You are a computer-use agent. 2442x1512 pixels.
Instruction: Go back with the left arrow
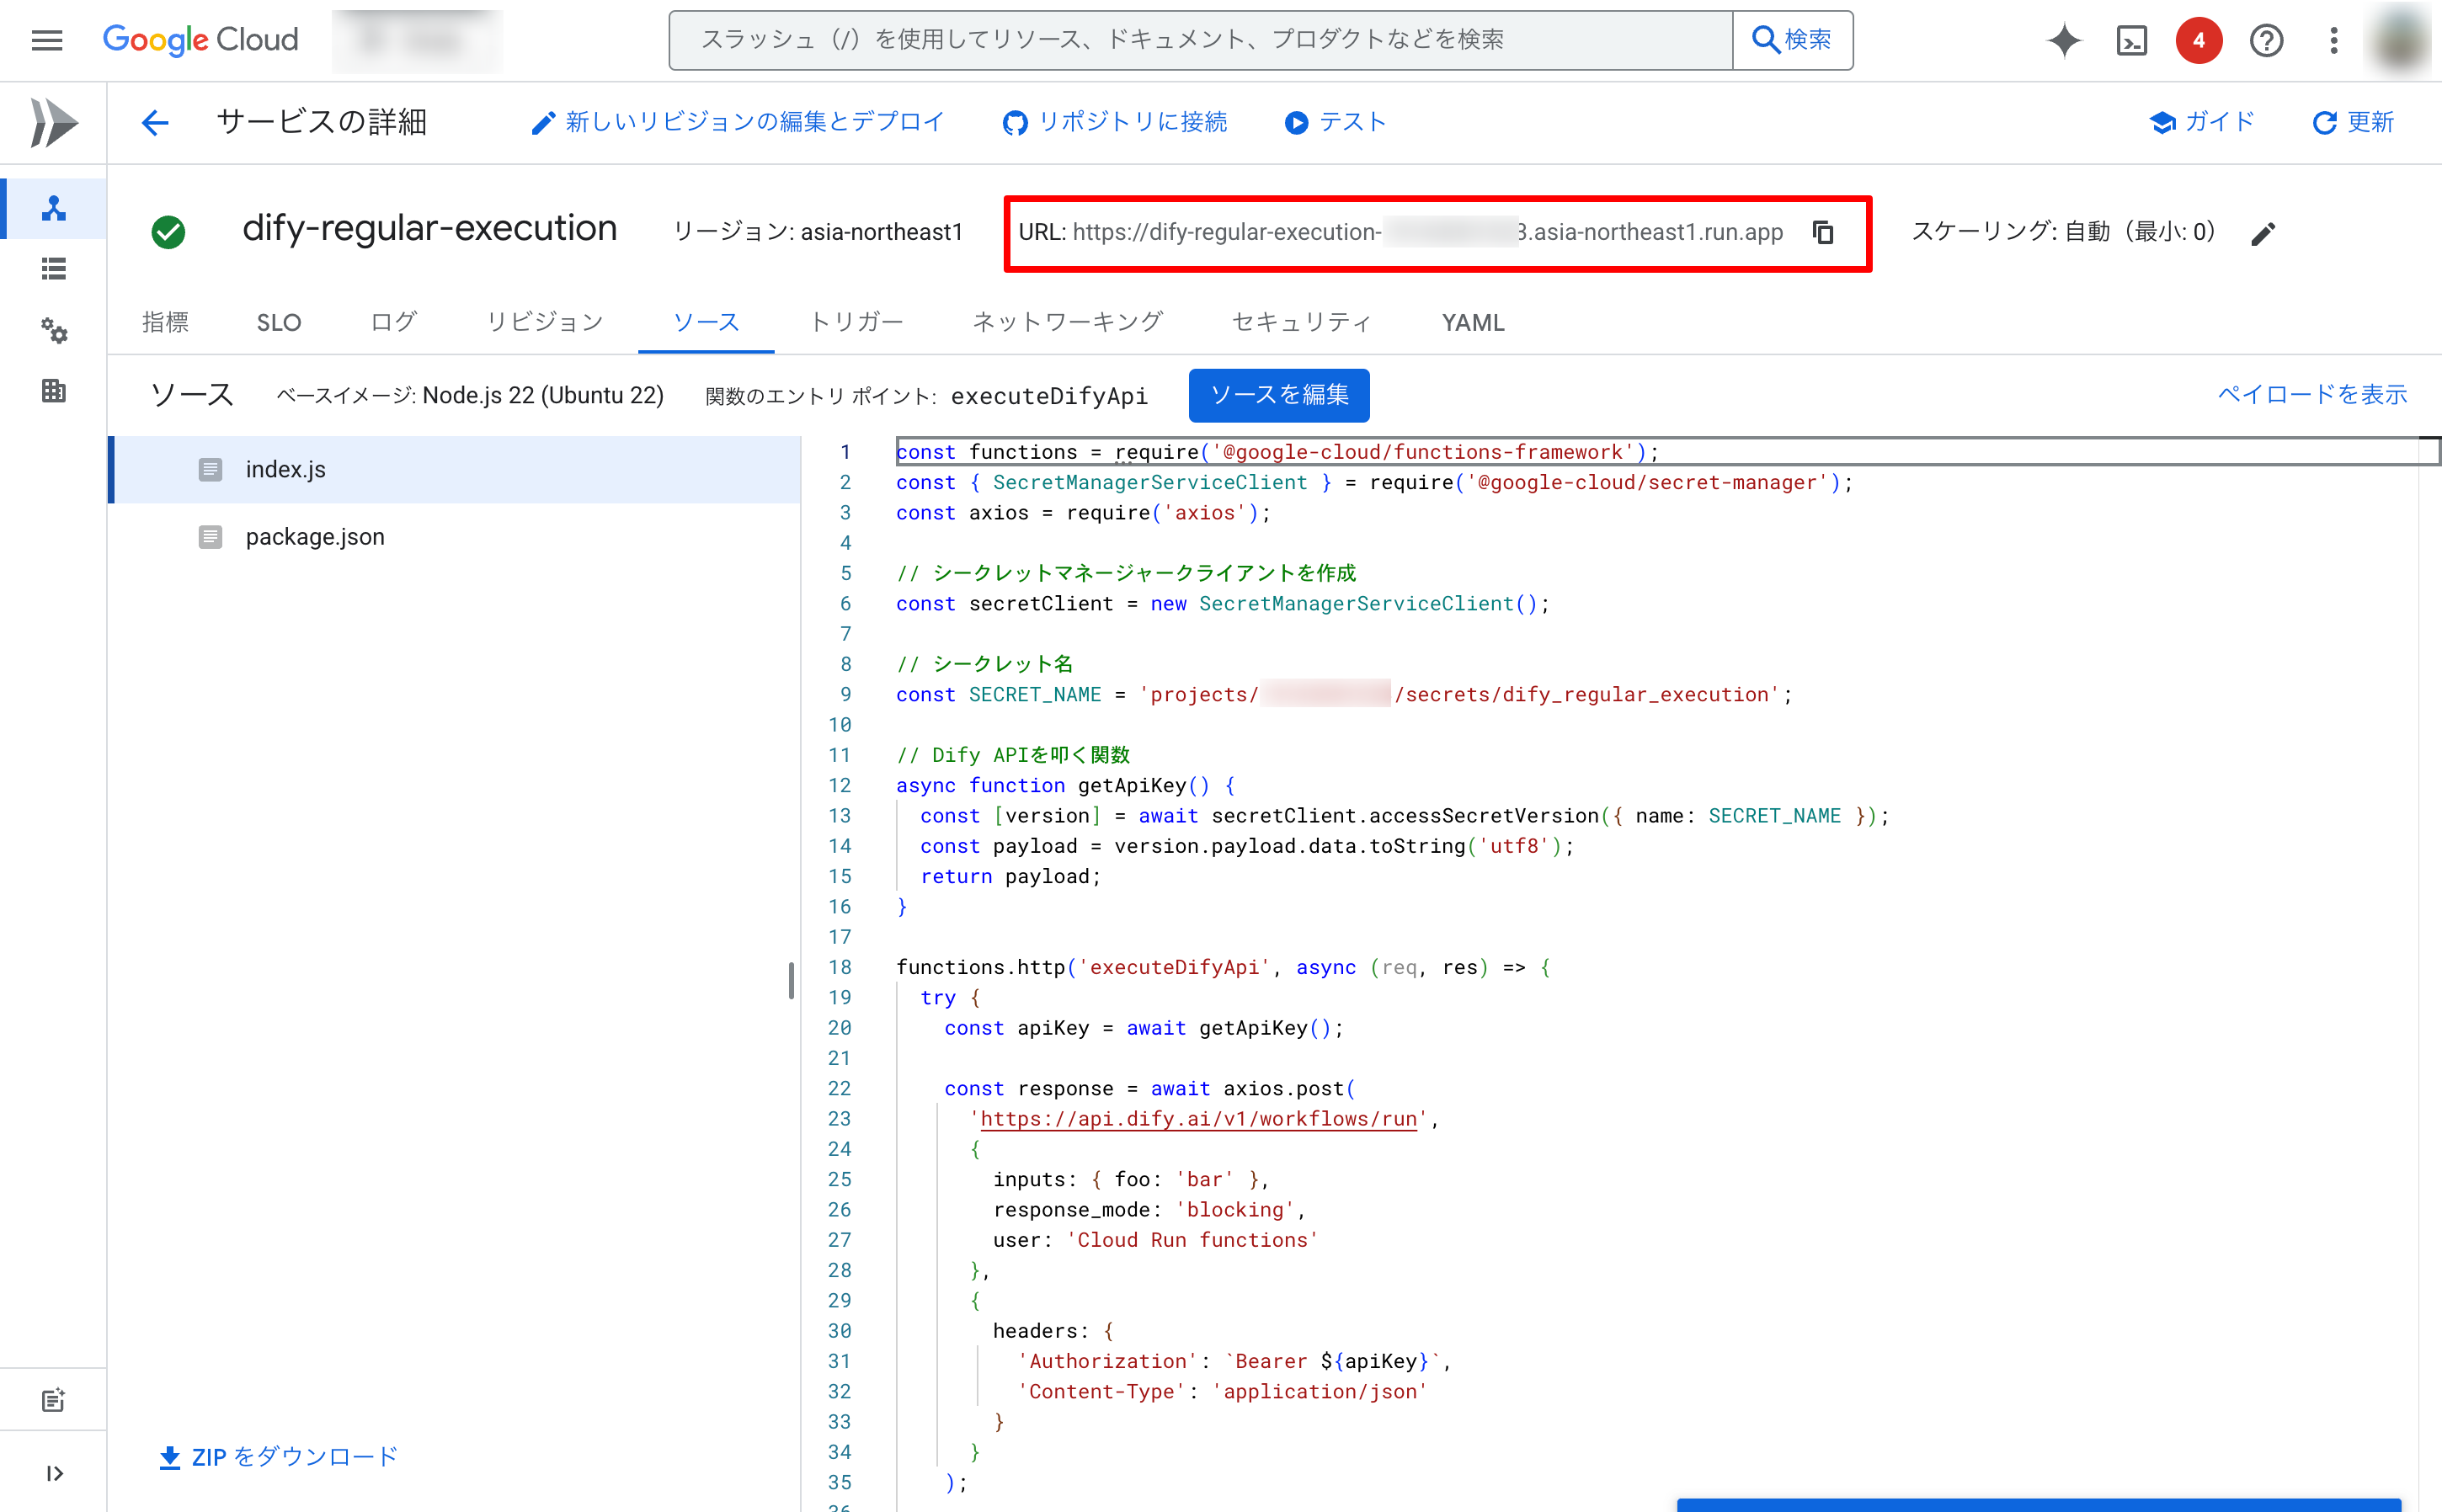click(155, 122)
